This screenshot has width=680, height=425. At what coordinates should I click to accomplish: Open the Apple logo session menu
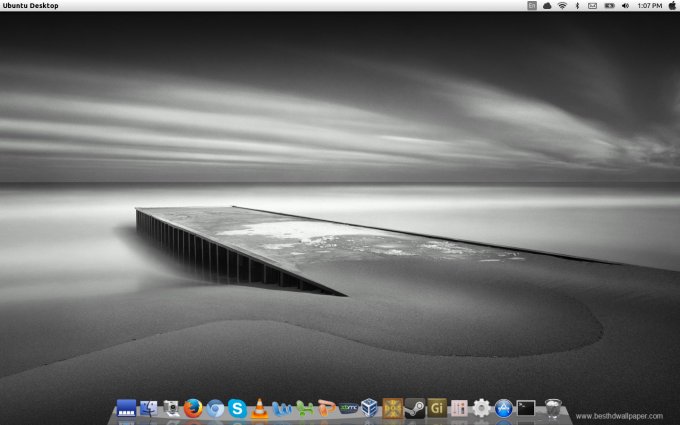(x=672, y=6)
